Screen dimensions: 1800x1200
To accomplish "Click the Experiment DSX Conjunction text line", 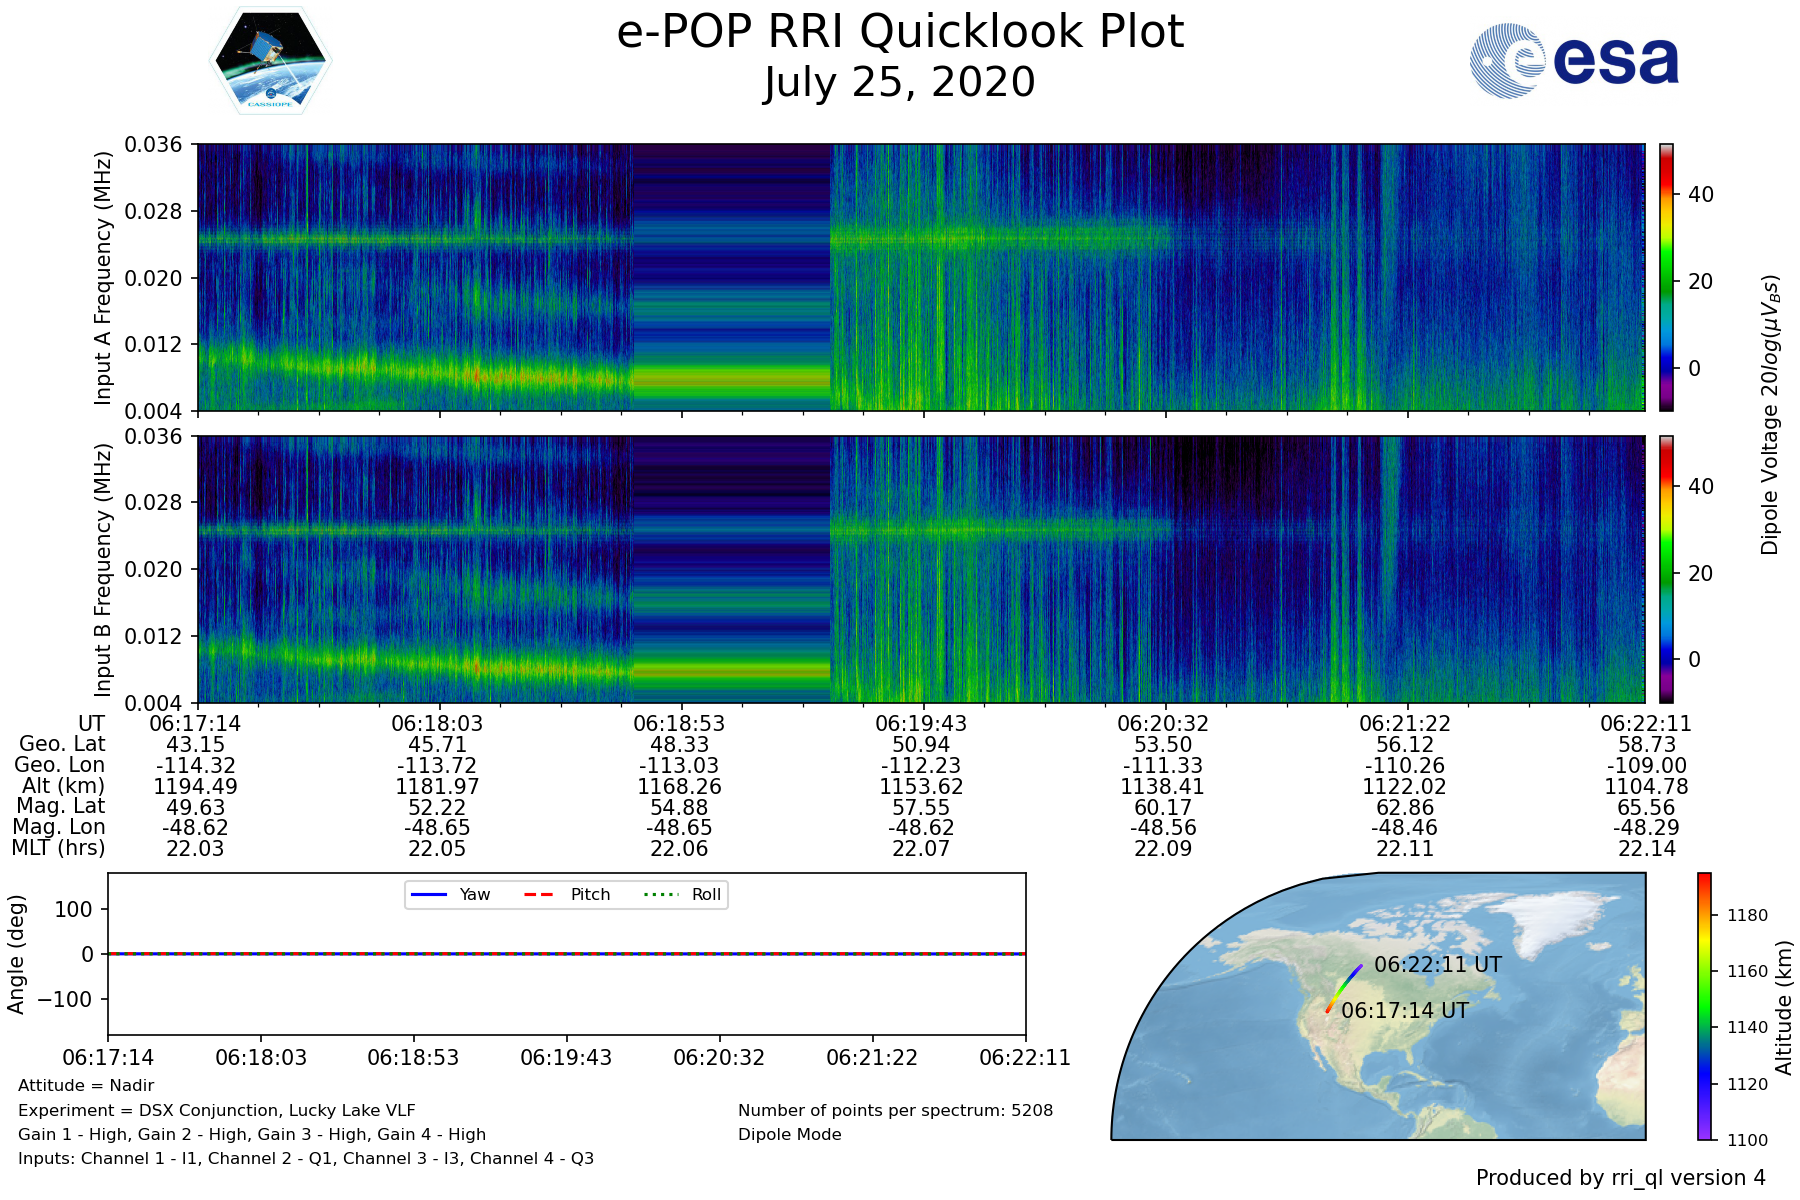I will (x=216, y=1111).
